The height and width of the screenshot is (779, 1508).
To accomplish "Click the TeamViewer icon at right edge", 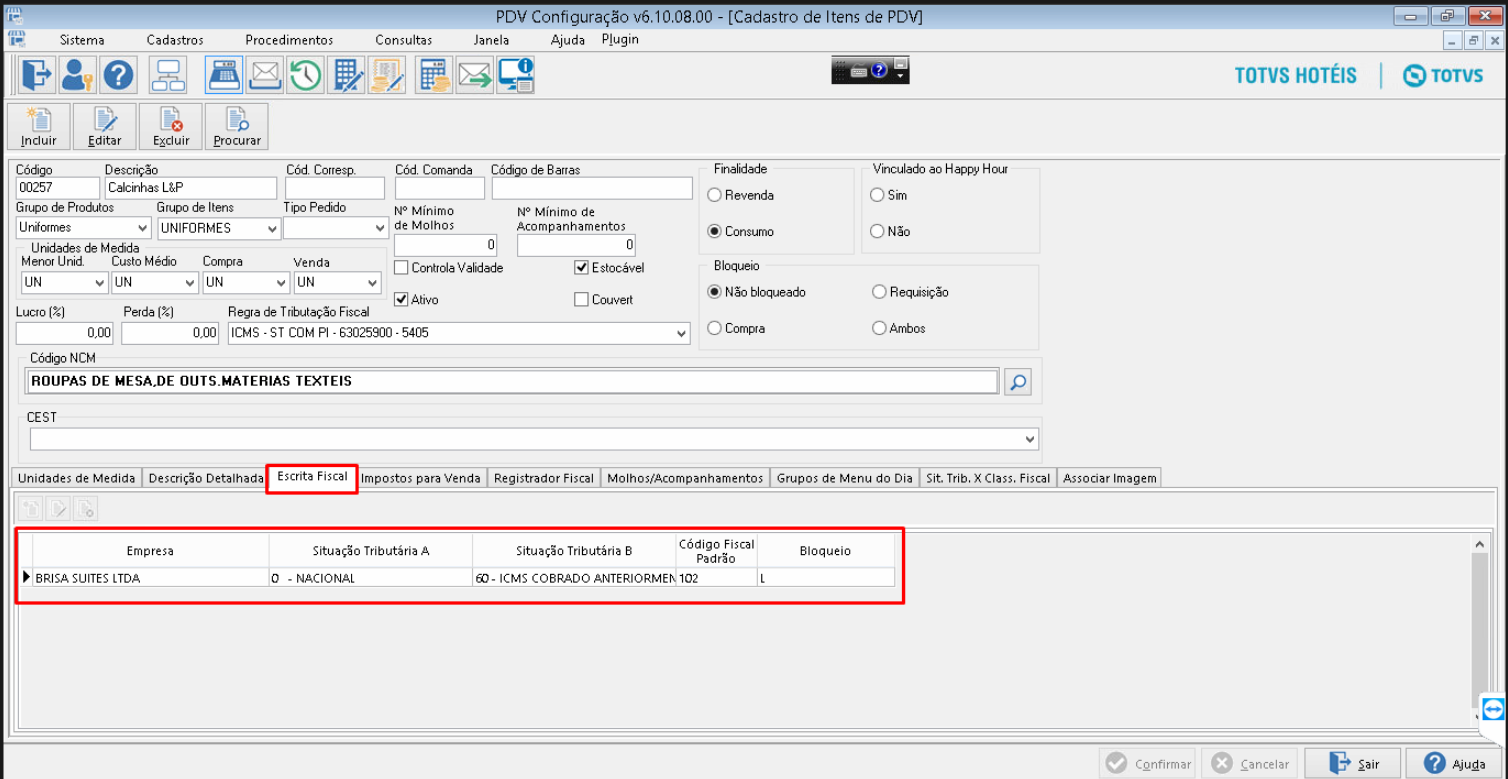I will [1494, 708].
